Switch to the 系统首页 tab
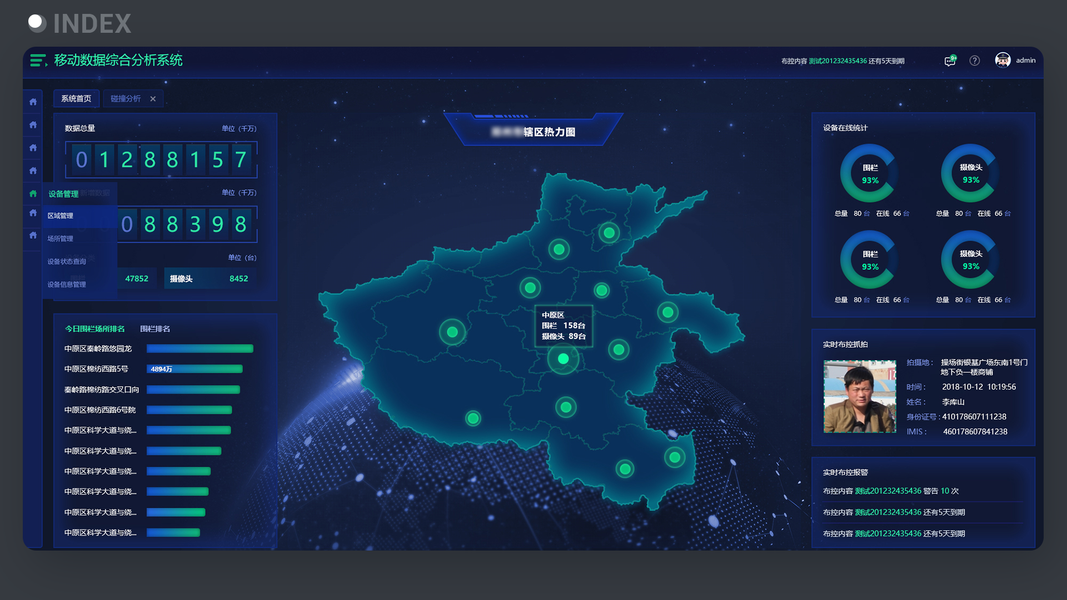This screenshot has width=1067, height=600. [x=76, y=99]
